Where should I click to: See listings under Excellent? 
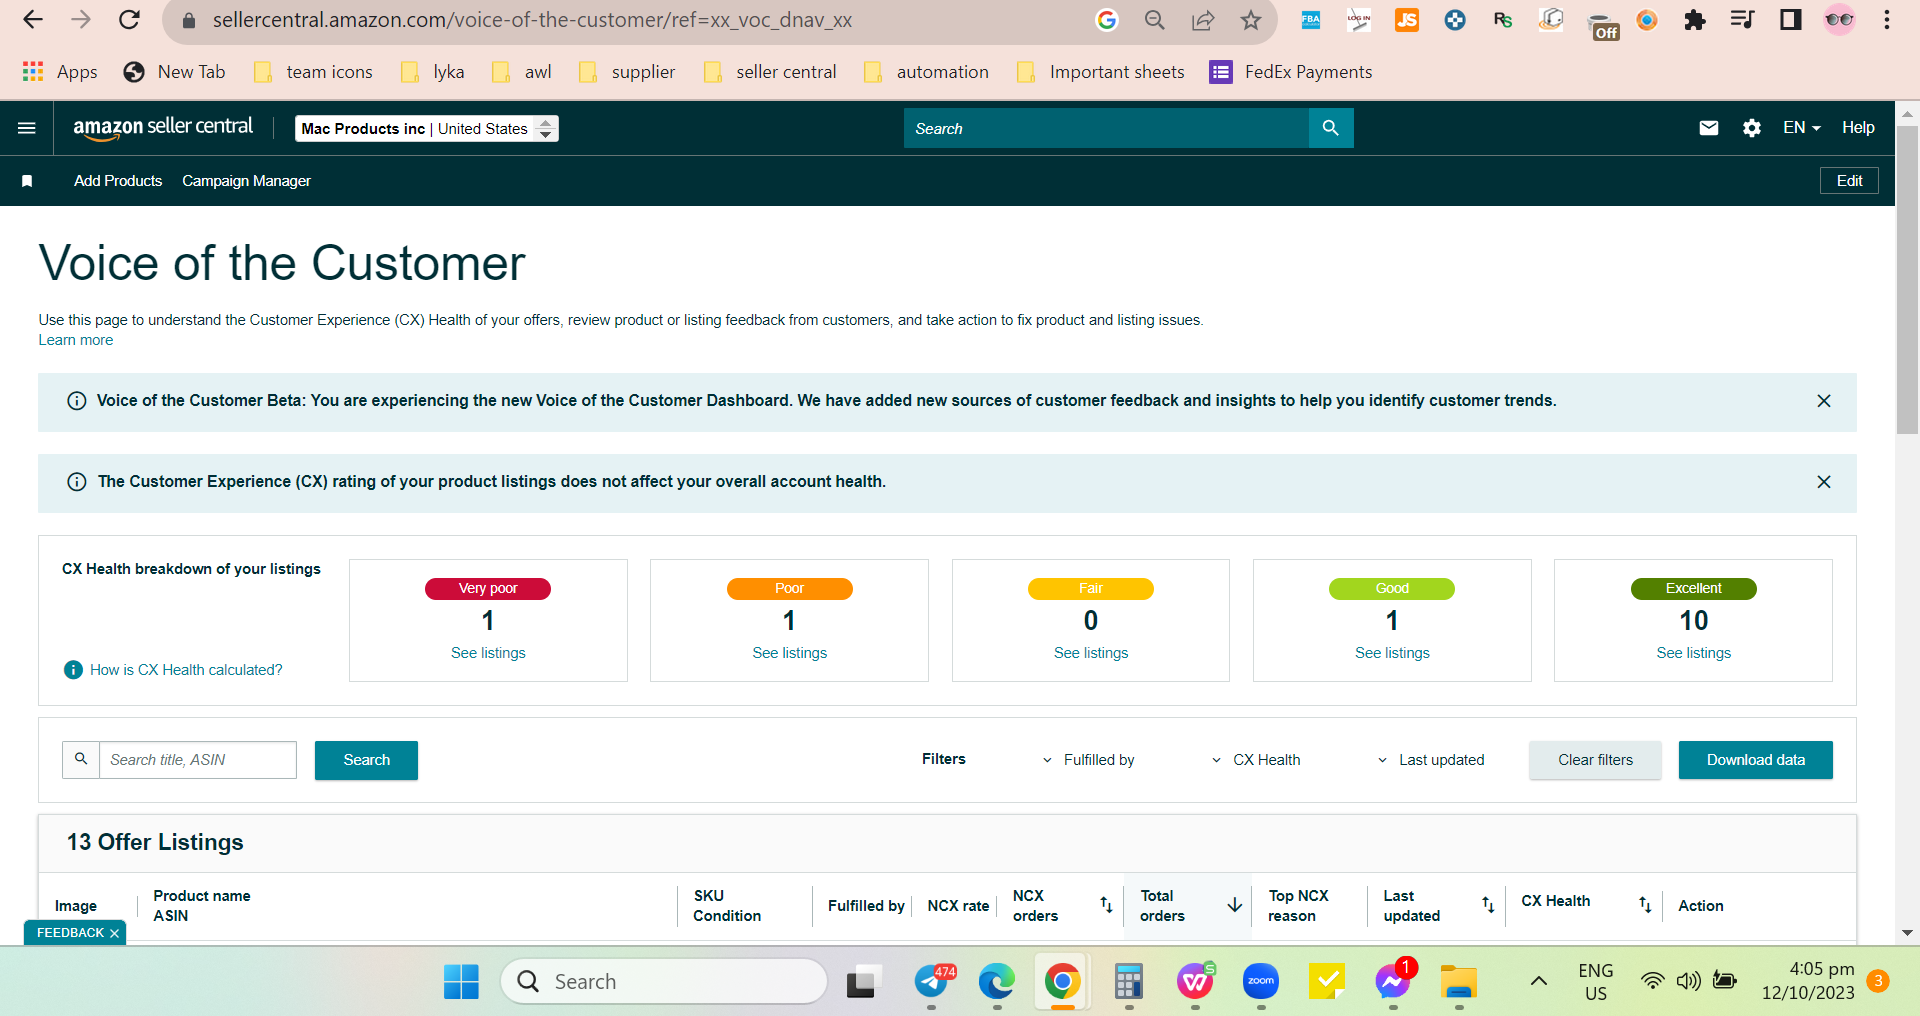pyautogui.click(x=1694, y=653)
